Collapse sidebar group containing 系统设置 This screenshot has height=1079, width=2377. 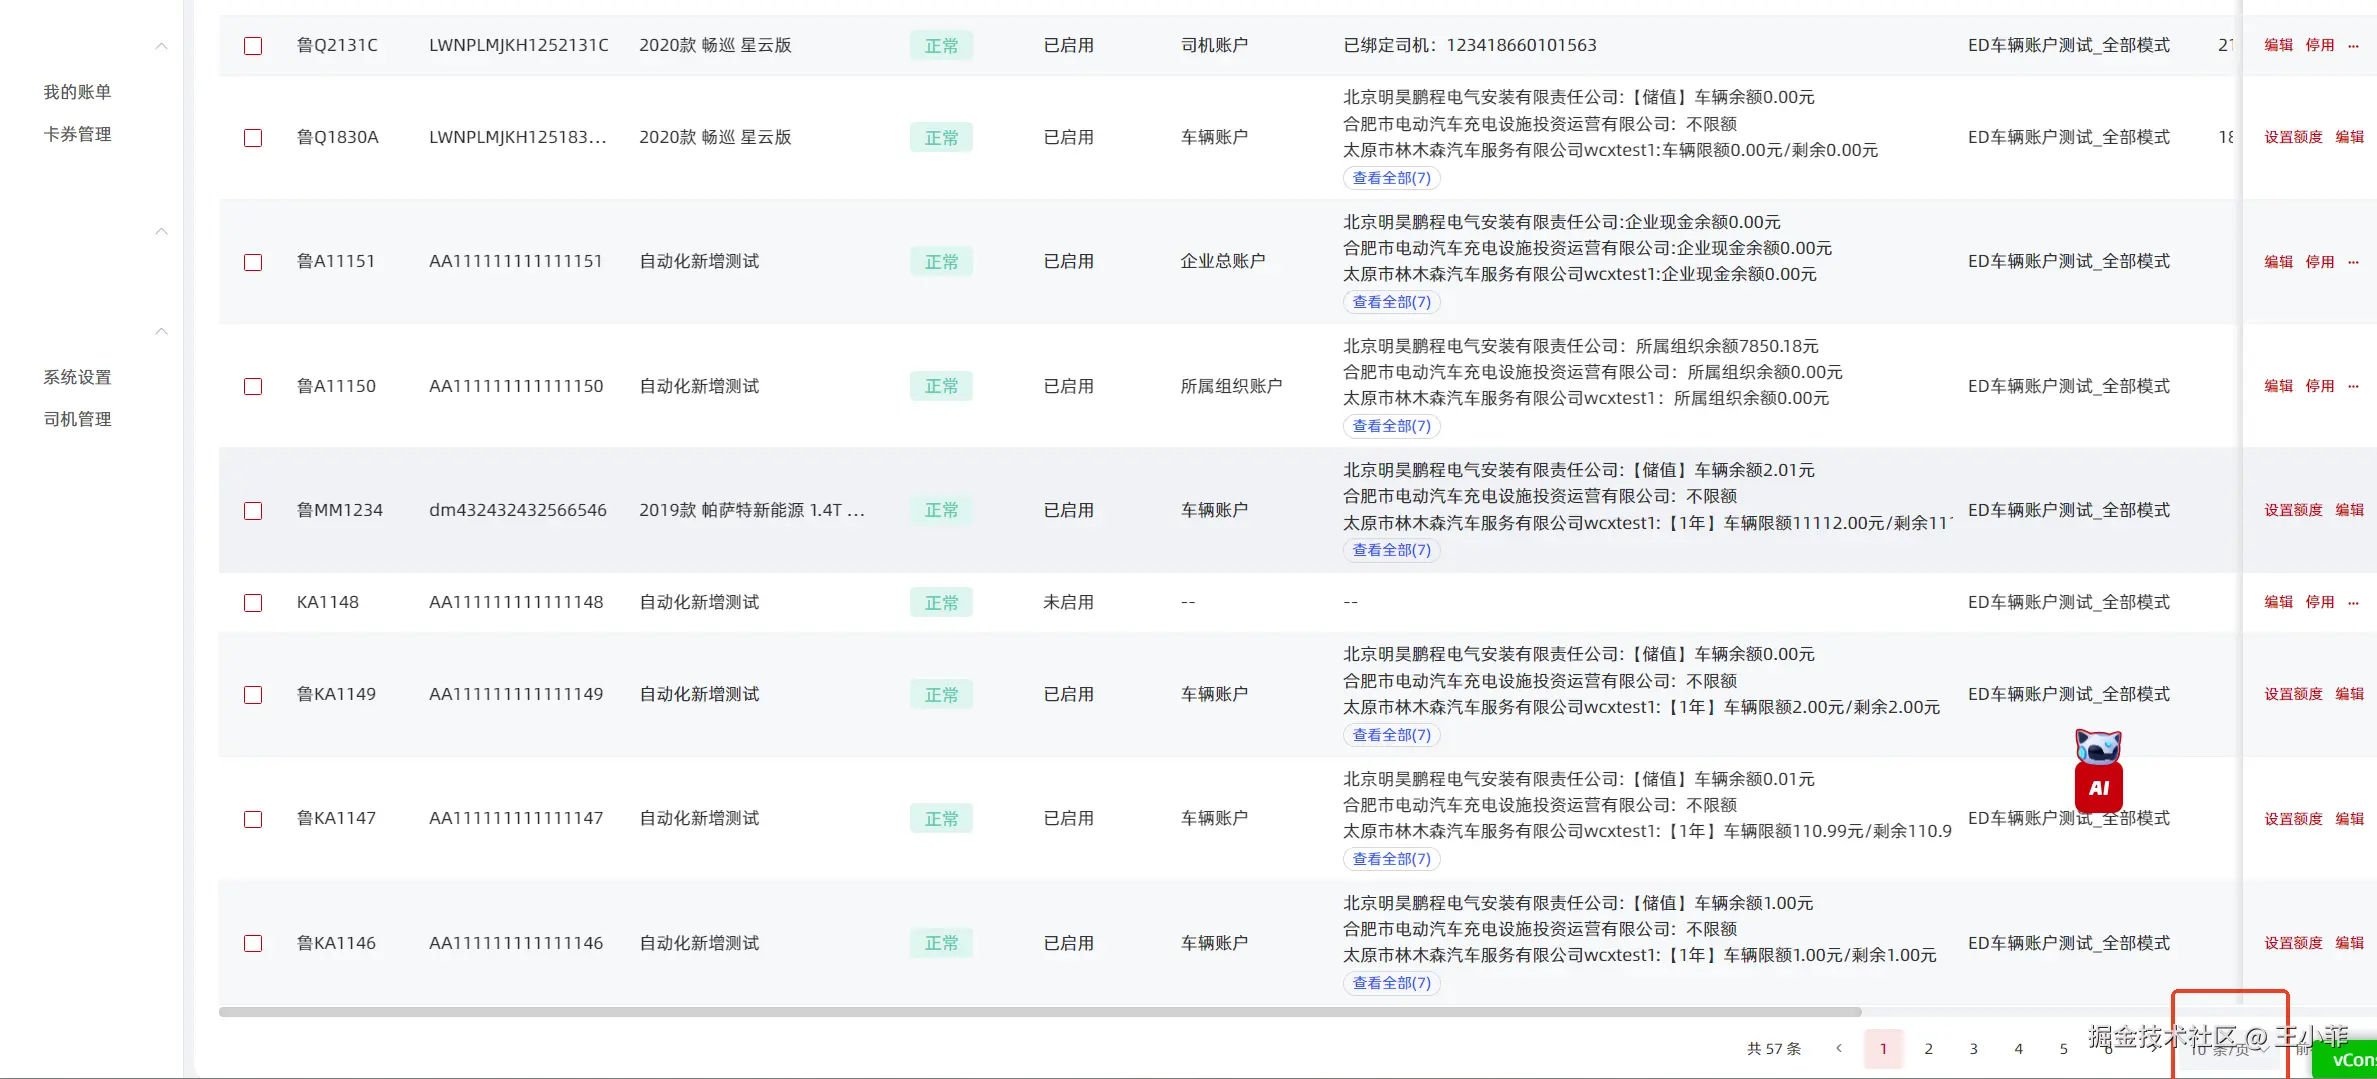161,331
